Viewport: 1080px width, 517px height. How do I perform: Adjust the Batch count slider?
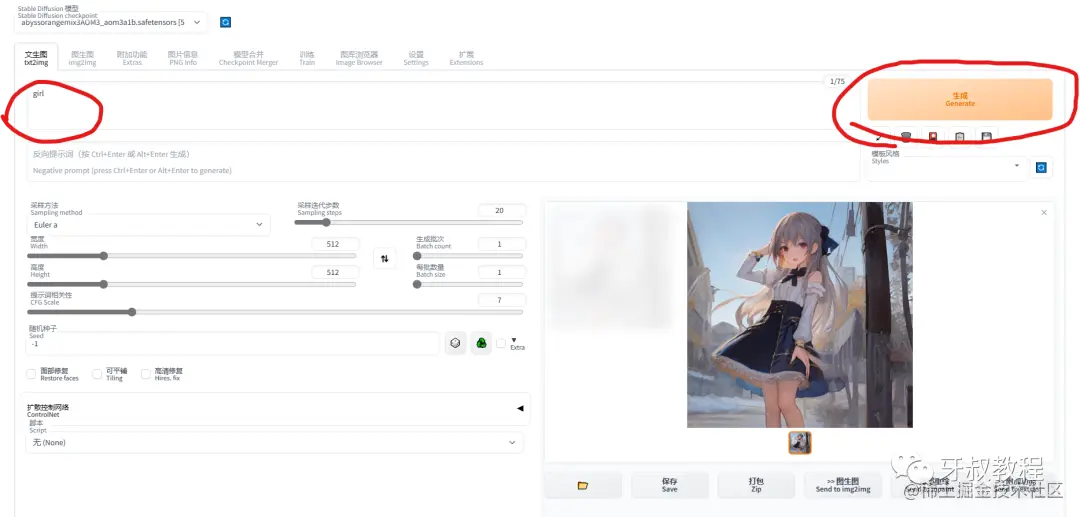(x=469, y=255)
